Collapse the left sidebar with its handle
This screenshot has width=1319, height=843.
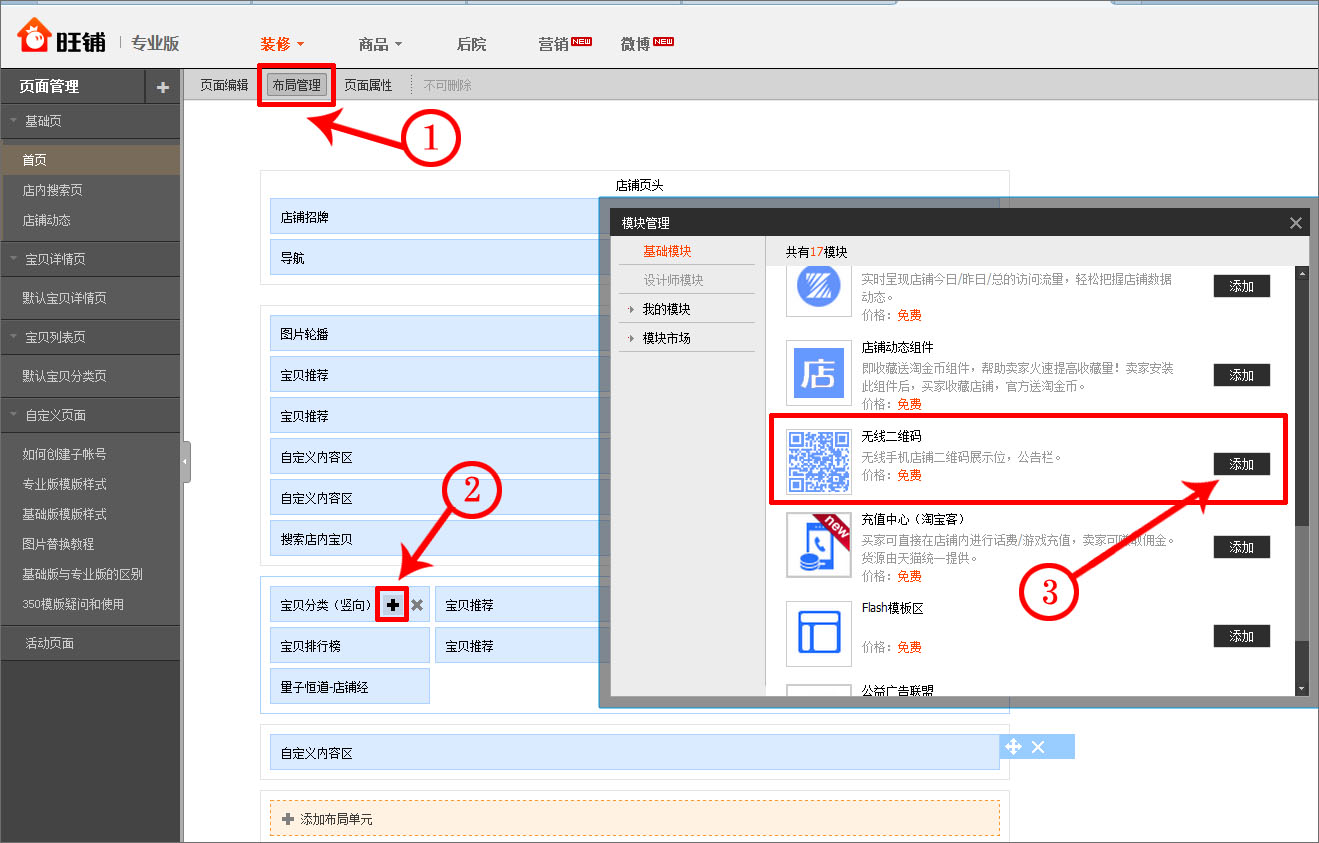click(186, 461)
